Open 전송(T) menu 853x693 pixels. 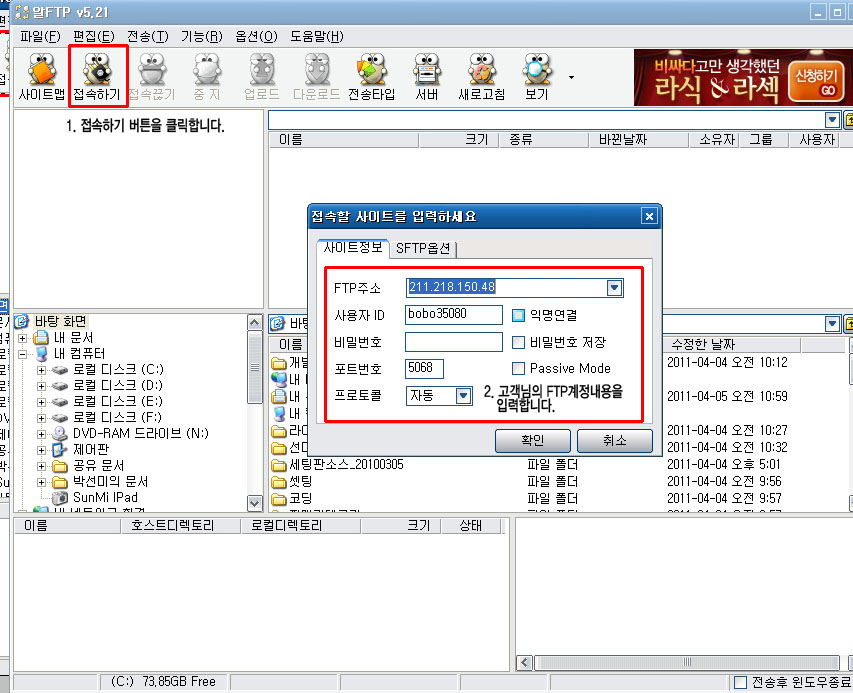147,36
